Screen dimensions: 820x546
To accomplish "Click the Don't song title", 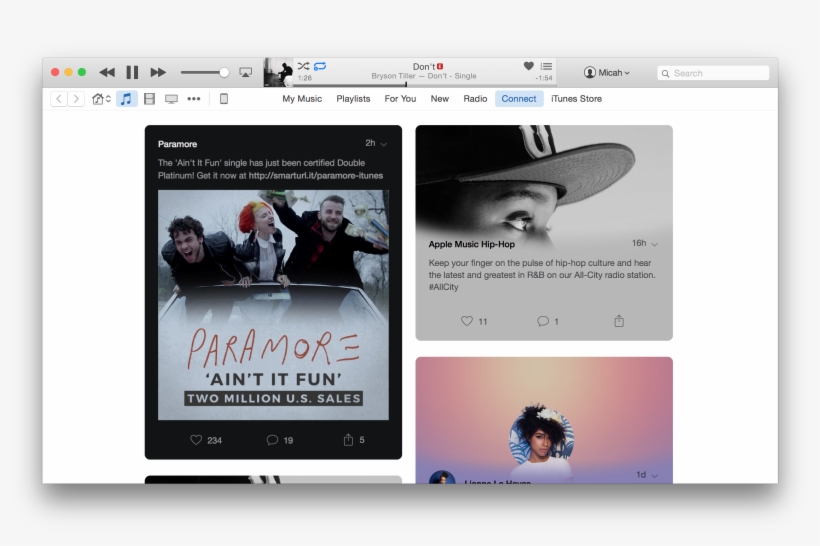I will 424,66.
